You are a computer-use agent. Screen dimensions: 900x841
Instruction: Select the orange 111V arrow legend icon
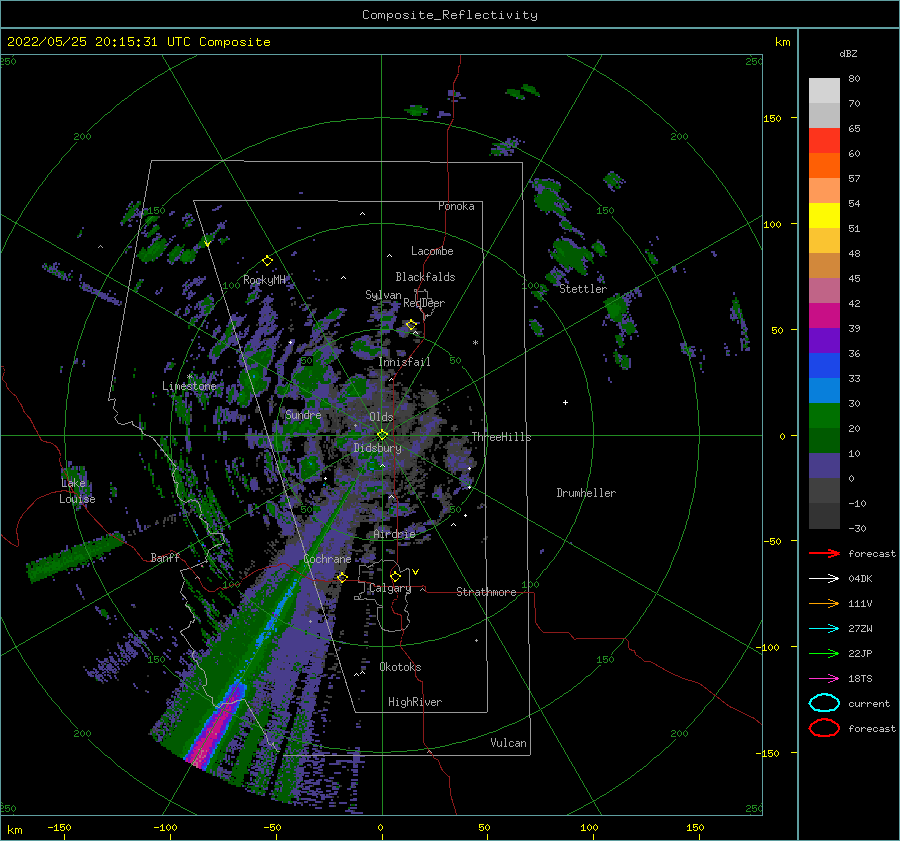824,603
